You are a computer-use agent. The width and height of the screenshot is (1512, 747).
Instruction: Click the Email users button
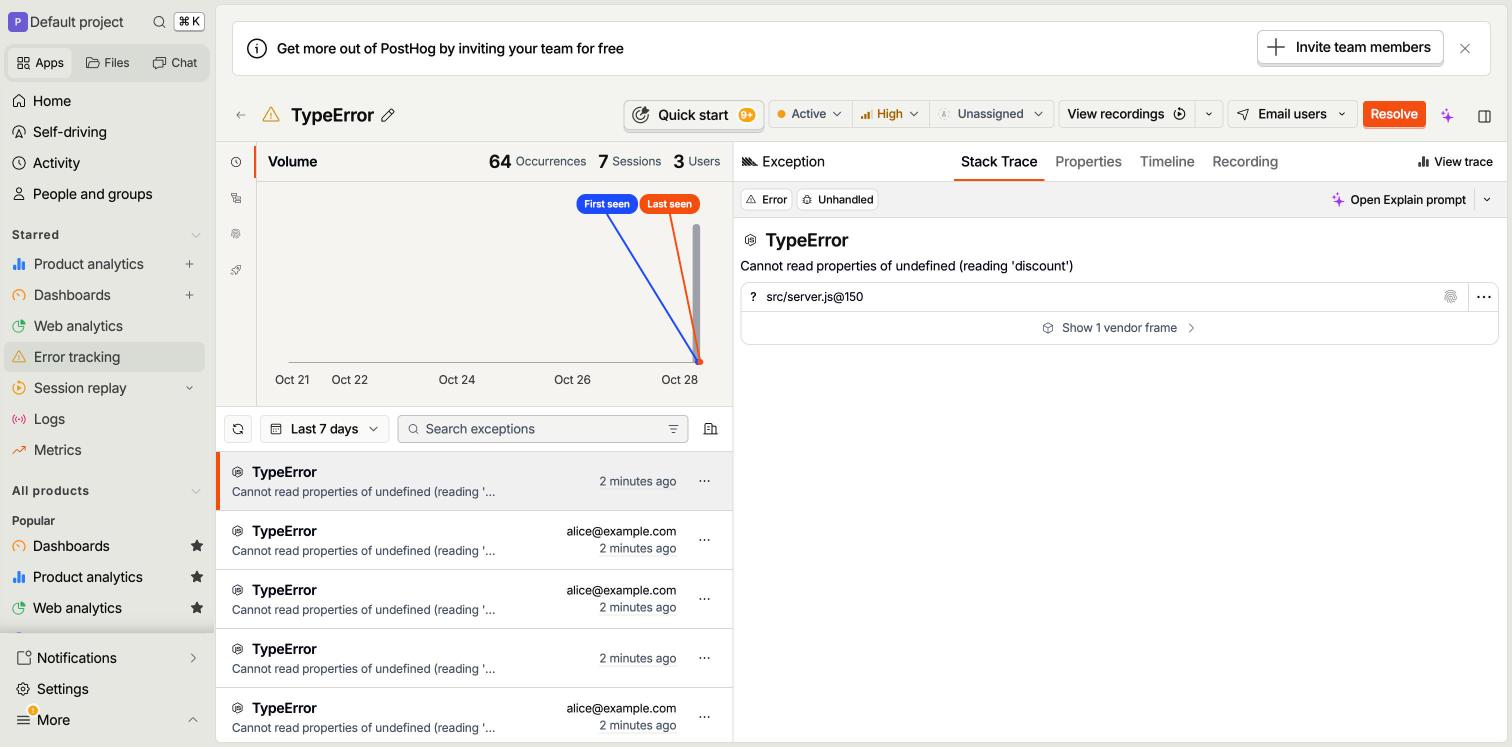[x=1292, y=114]
